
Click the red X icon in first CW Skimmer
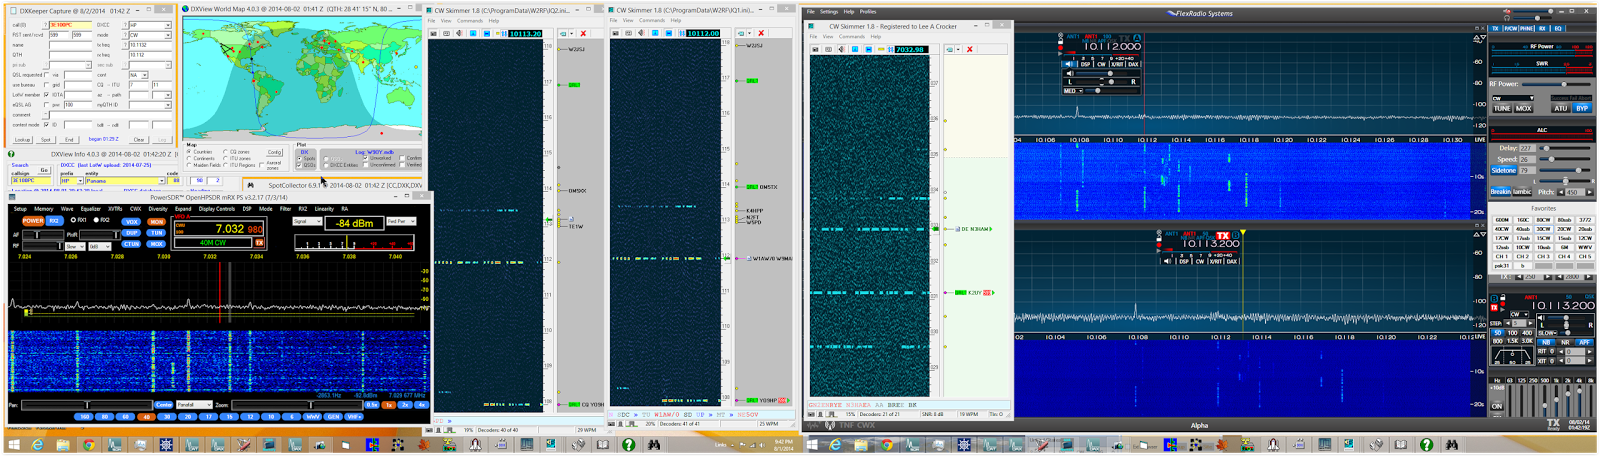pos(583,33)
